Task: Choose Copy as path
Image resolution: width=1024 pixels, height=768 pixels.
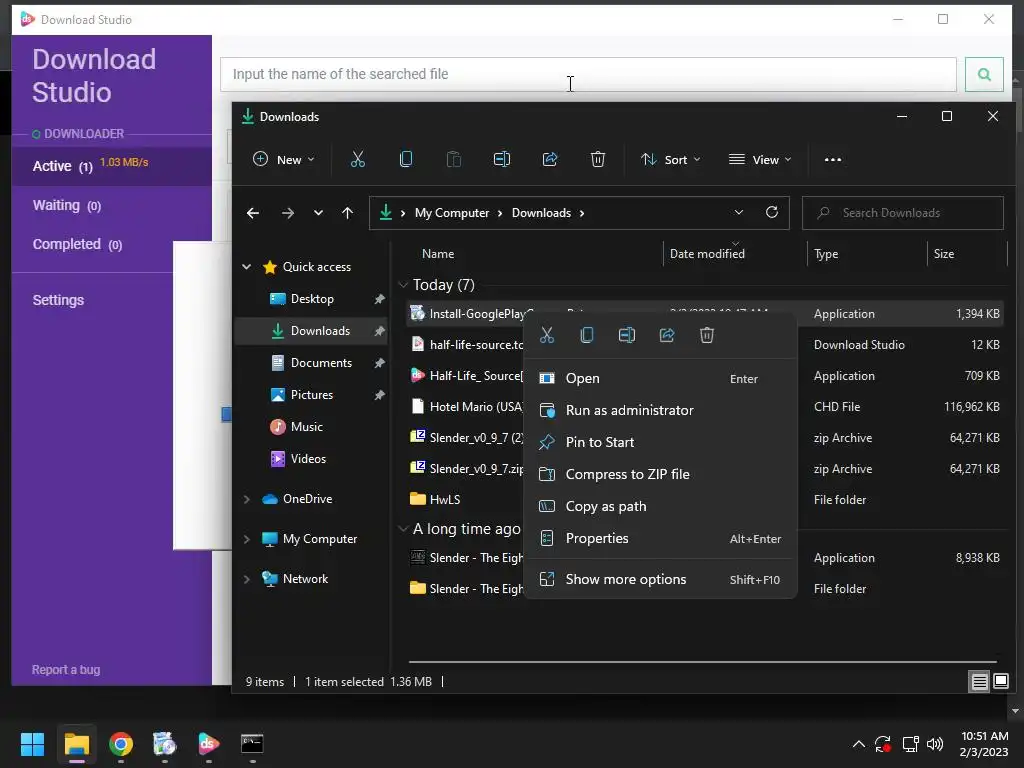Action: coord(660,506)
